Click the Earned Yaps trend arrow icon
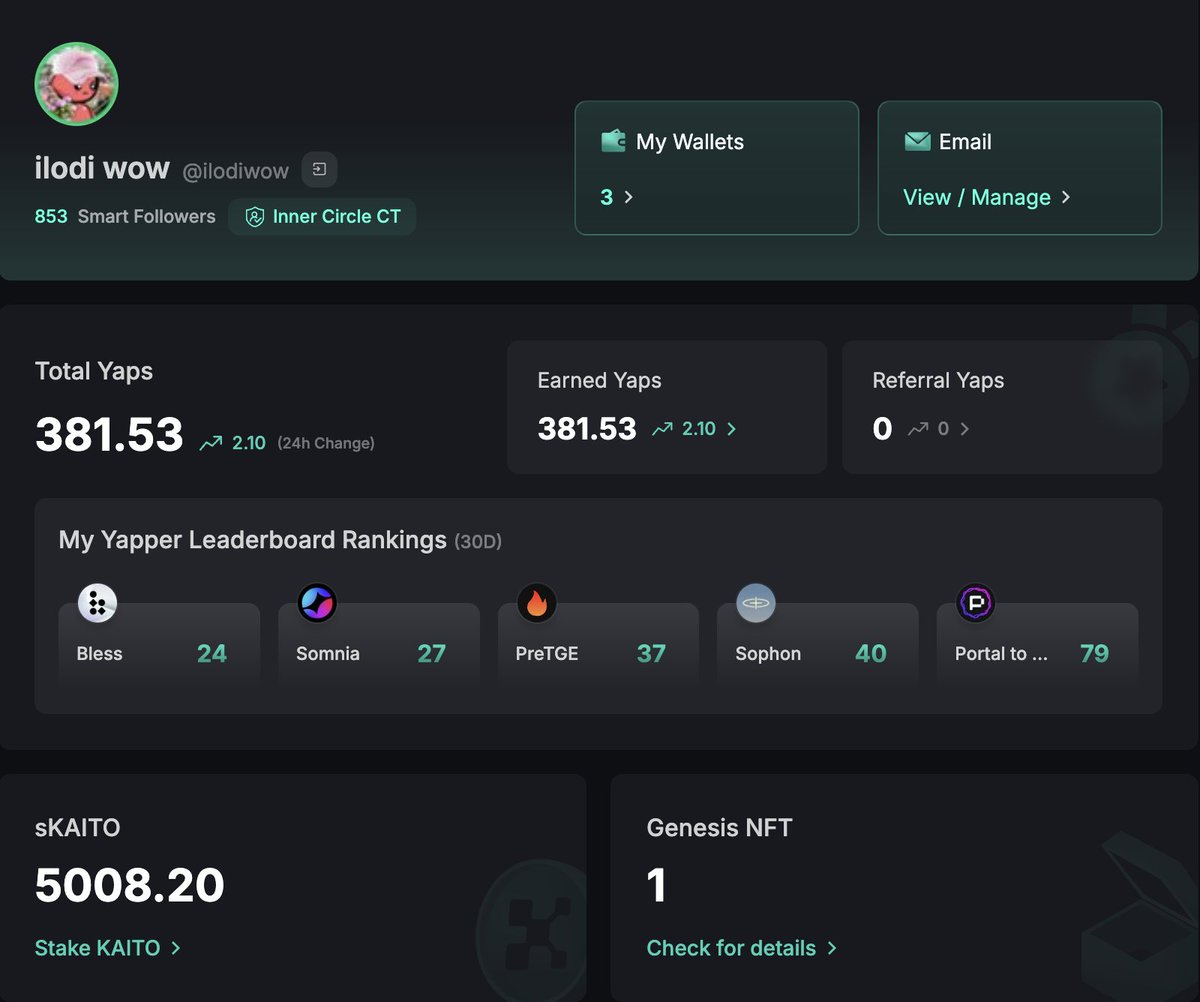This screenshot has height=1002, width=1200. [662, 429]
